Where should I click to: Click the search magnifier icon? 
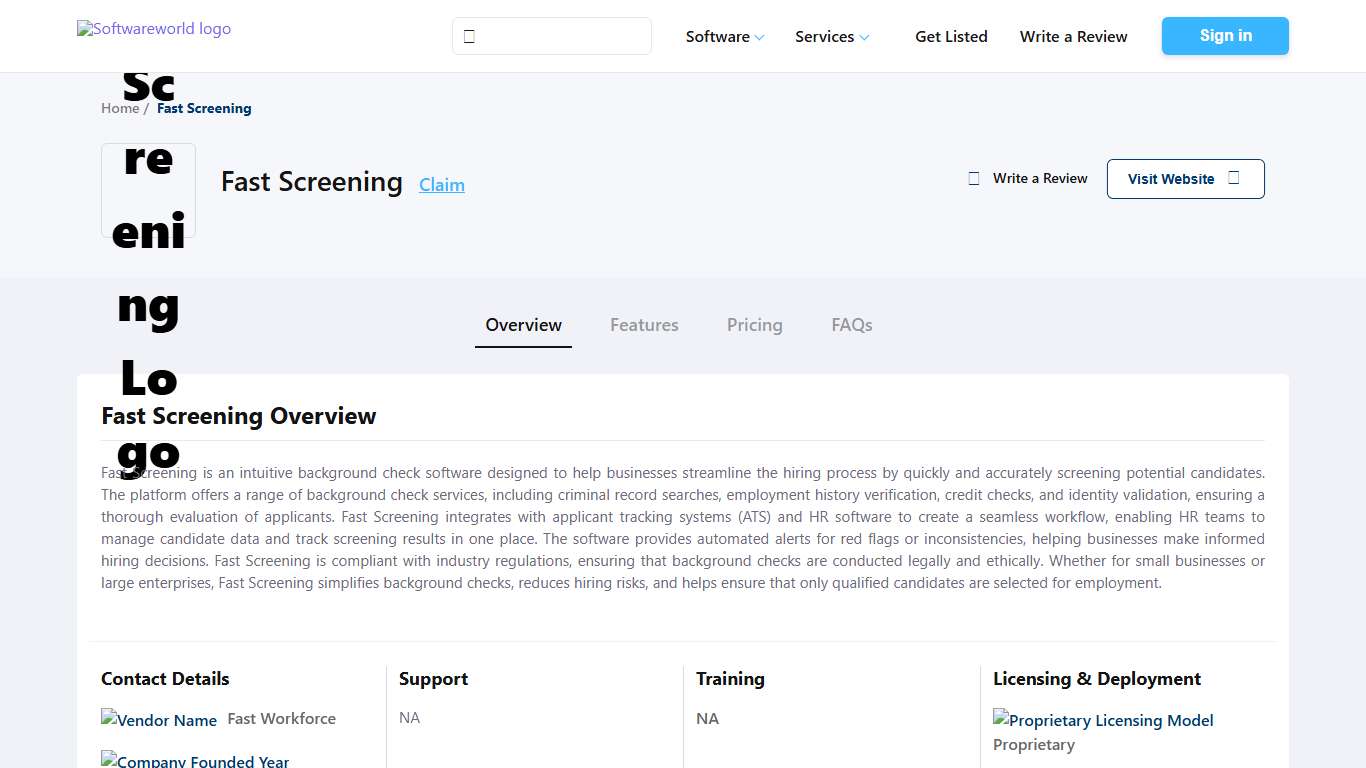469,35
